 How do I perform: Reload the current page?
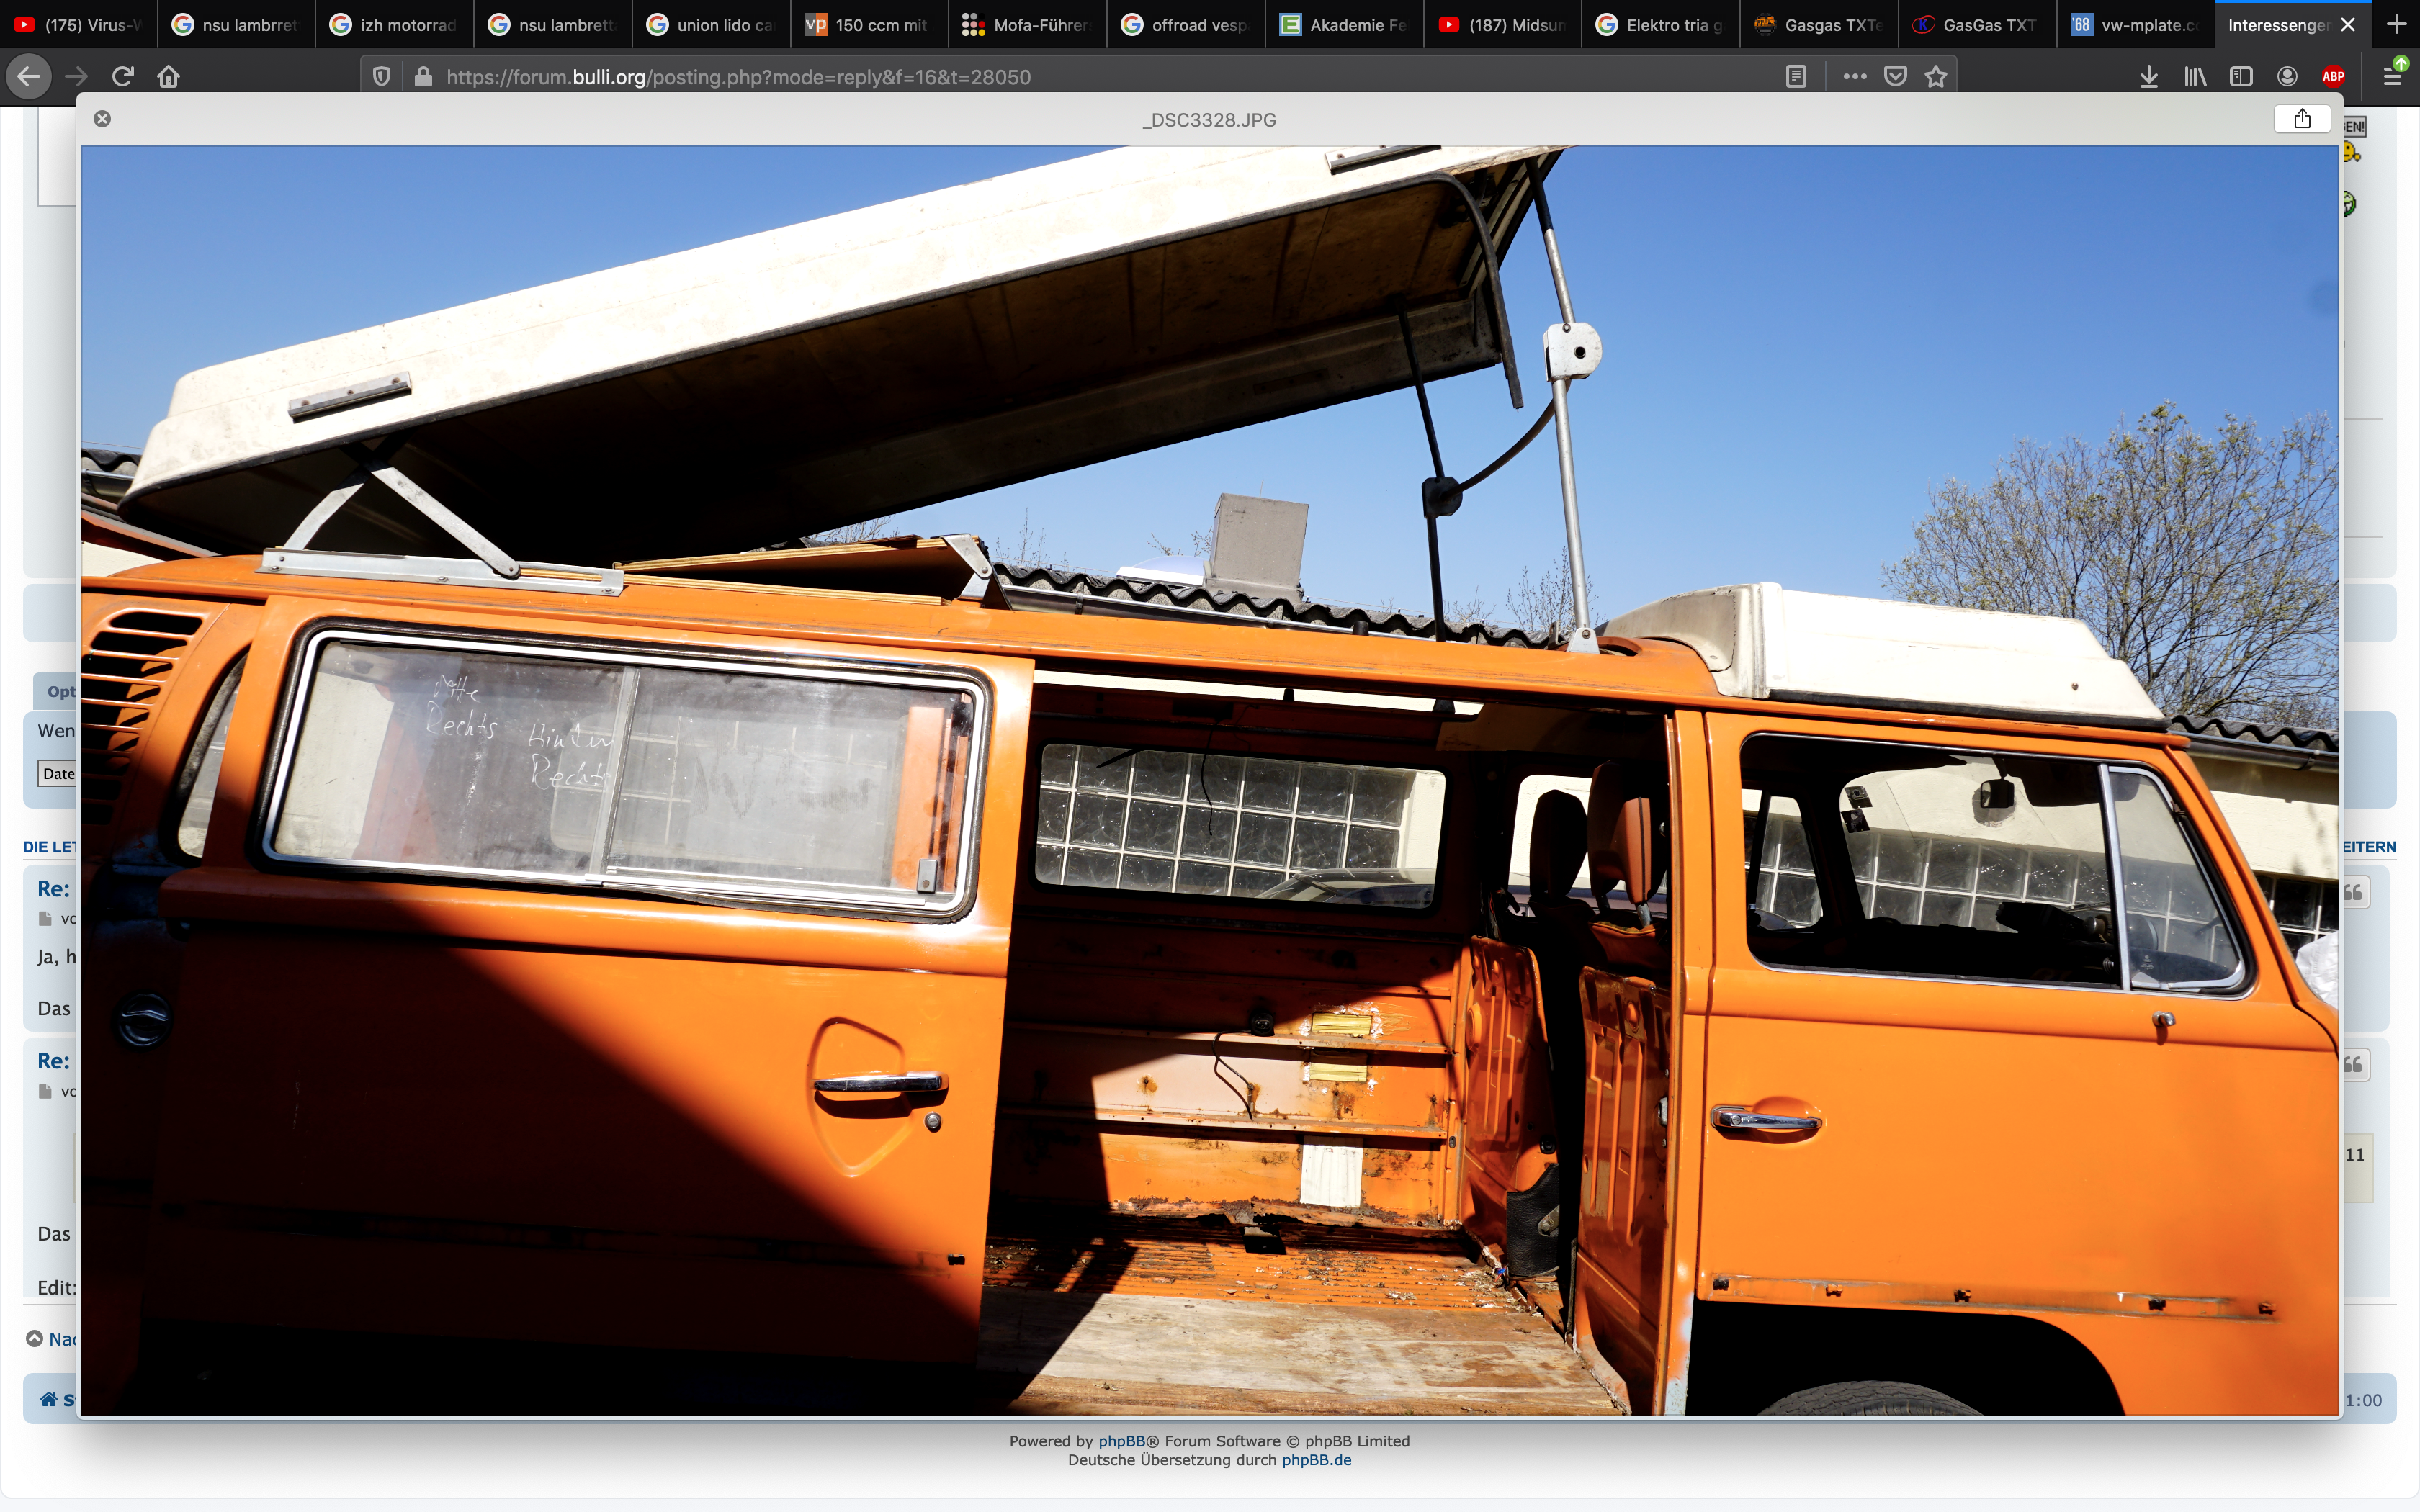[123, 76]
